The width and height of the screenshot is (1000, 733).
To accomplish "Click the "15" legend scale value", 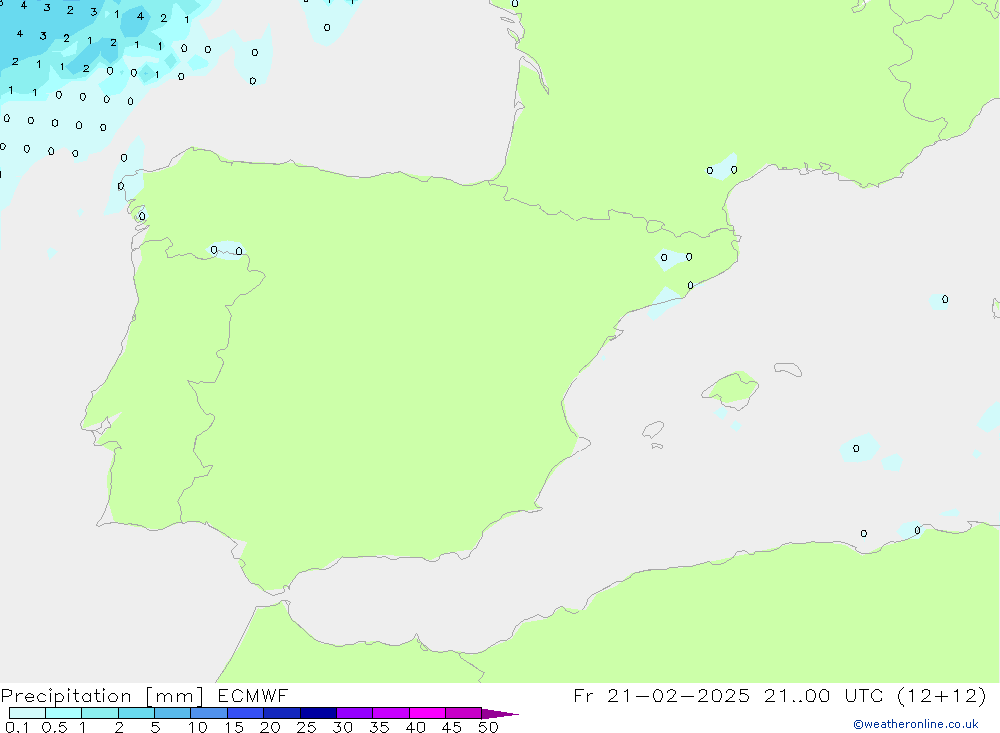I will pyautogui.click(x=234, y=727).
